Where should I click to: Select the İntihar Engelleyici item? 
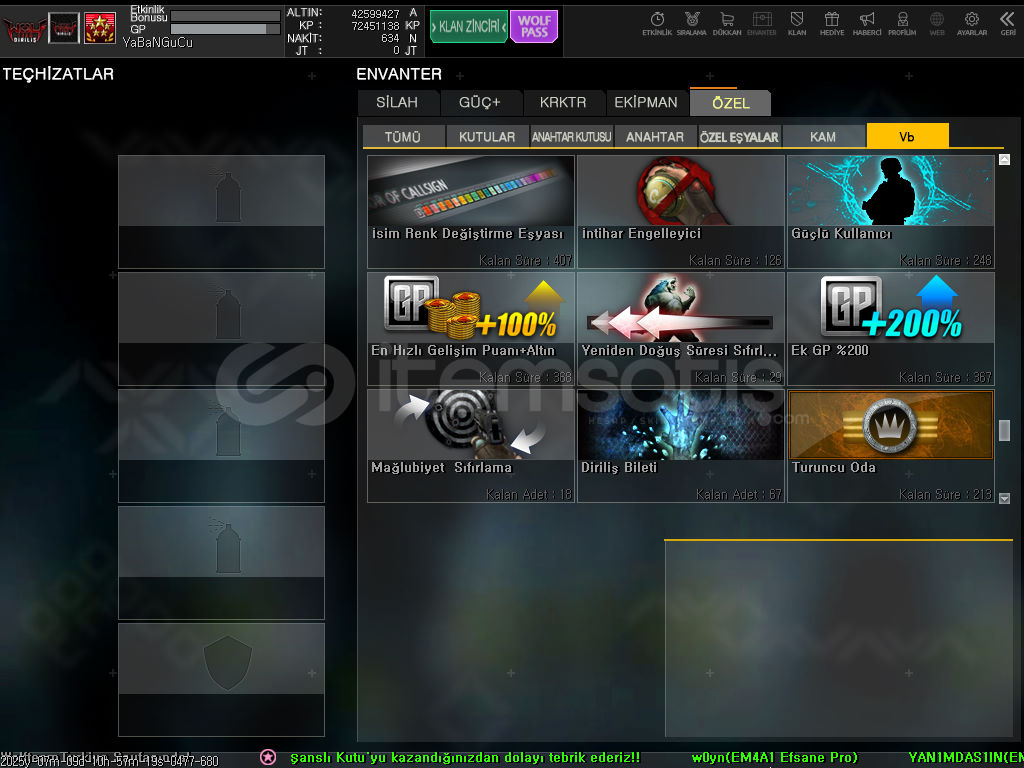(x=680, y=212)
